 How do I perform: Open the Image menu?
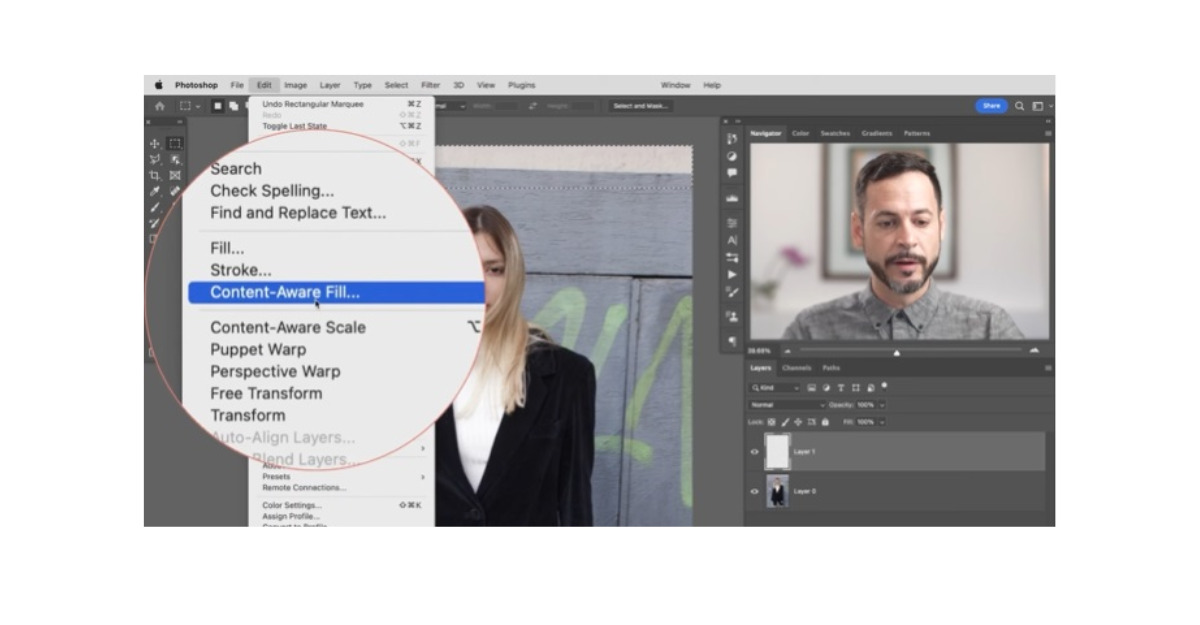295,86
